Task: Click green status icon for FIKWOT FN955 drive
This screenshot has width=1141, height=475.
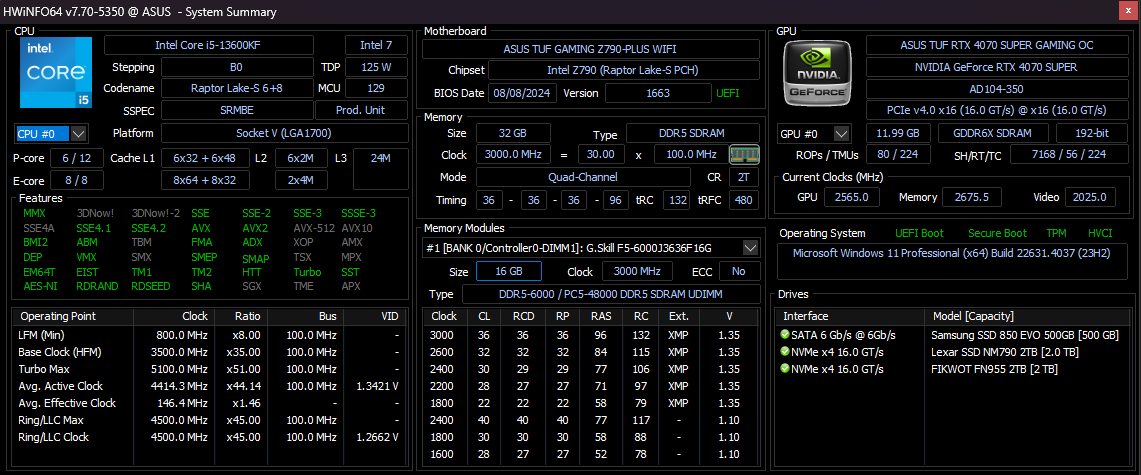Action: click(x=784, y=369)
